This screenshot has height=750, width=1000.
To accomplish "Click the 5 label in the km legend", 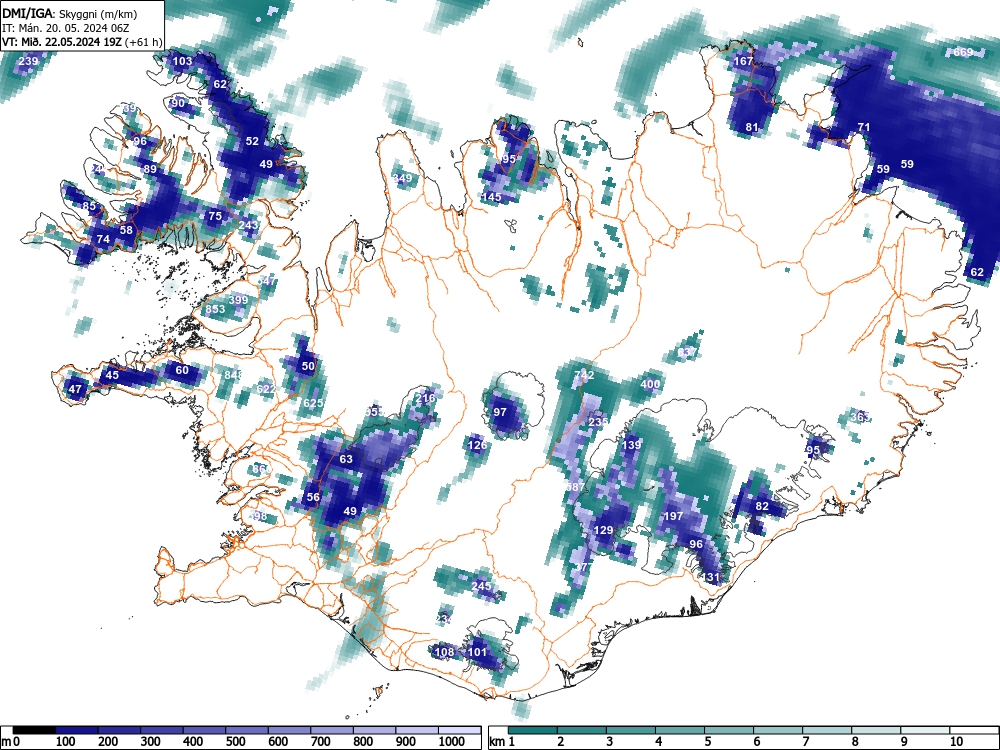I will tap(707, 742).
